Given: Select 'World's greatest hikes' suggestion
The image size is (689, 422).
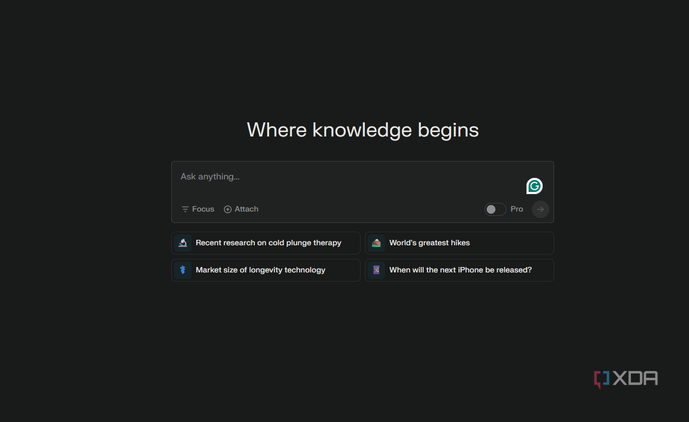Looking at the screenshot, I should click(459, 243).
